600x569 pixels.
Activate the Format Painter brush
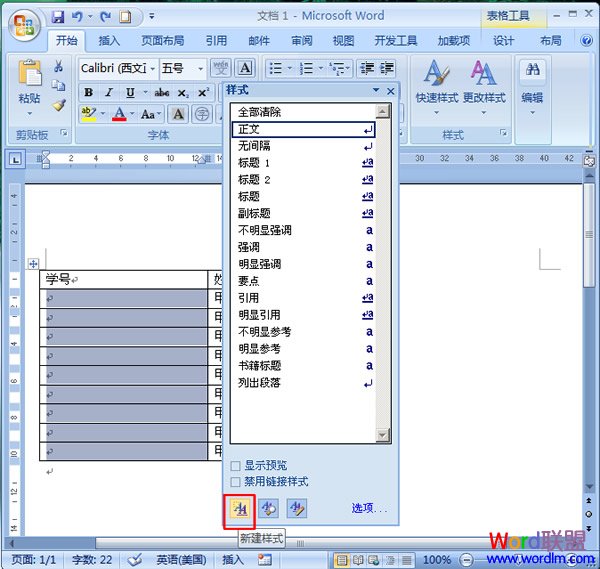[x=59, y=105]
